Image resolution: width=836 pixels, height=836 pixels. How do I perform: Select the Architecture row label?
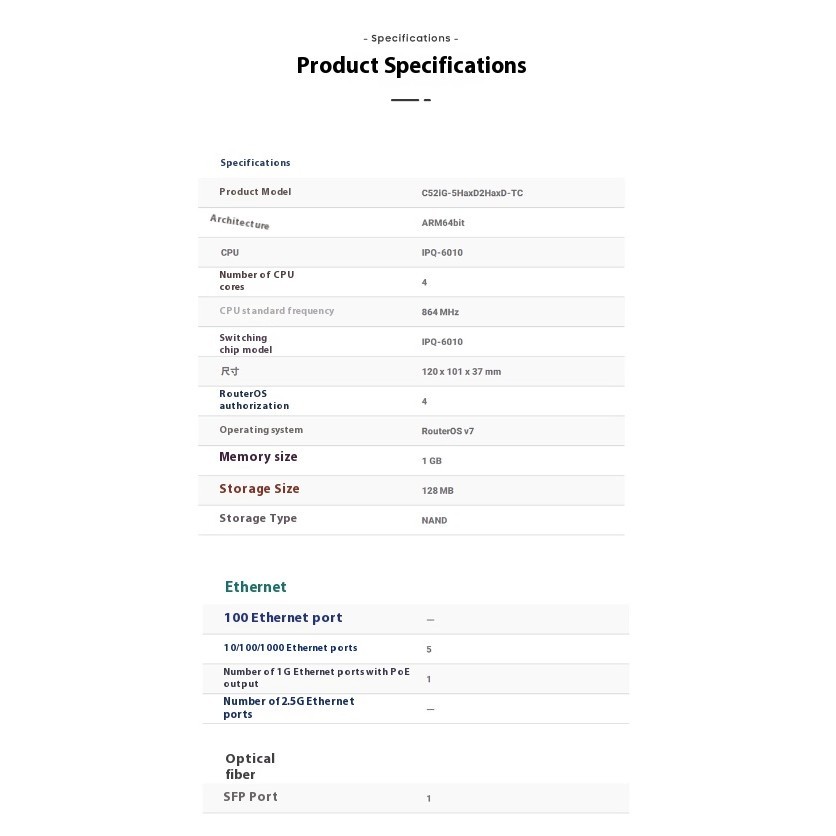pyautogui.click(x=240, y=222)
